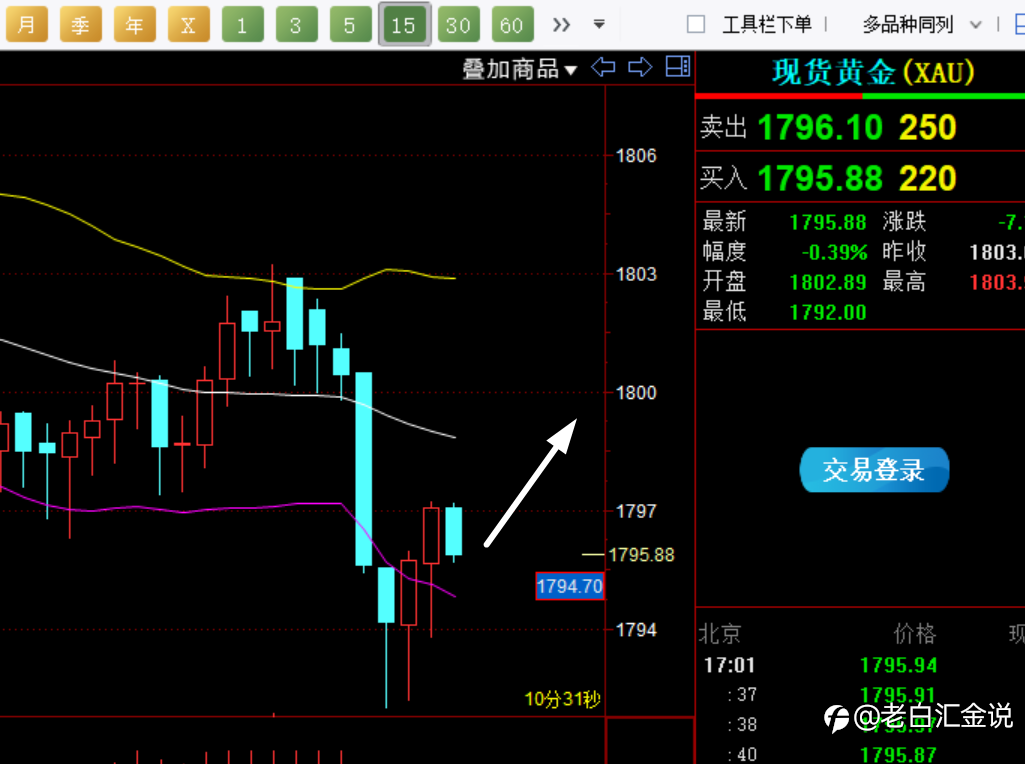The image size is (1025, 764).
Task: Expand the 多品种同列 dropdown
Action: pyautogui.click(x=921, y=25)
